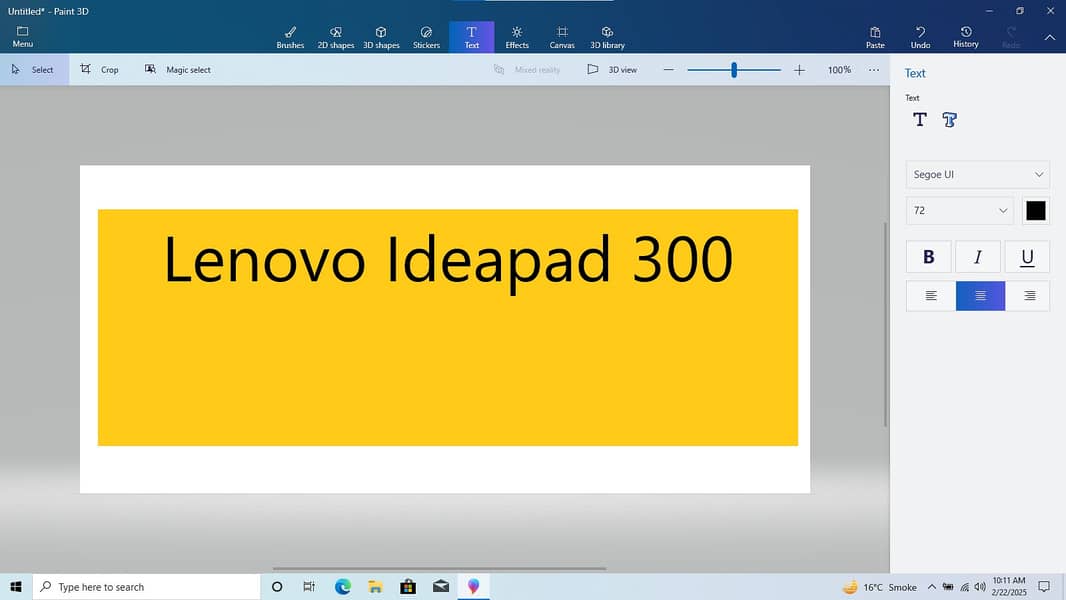The height and width of the screenshot is (600, 1066).
Task: Select the Brushes tool
Action: pyautogui.click(x=290, y=37)
